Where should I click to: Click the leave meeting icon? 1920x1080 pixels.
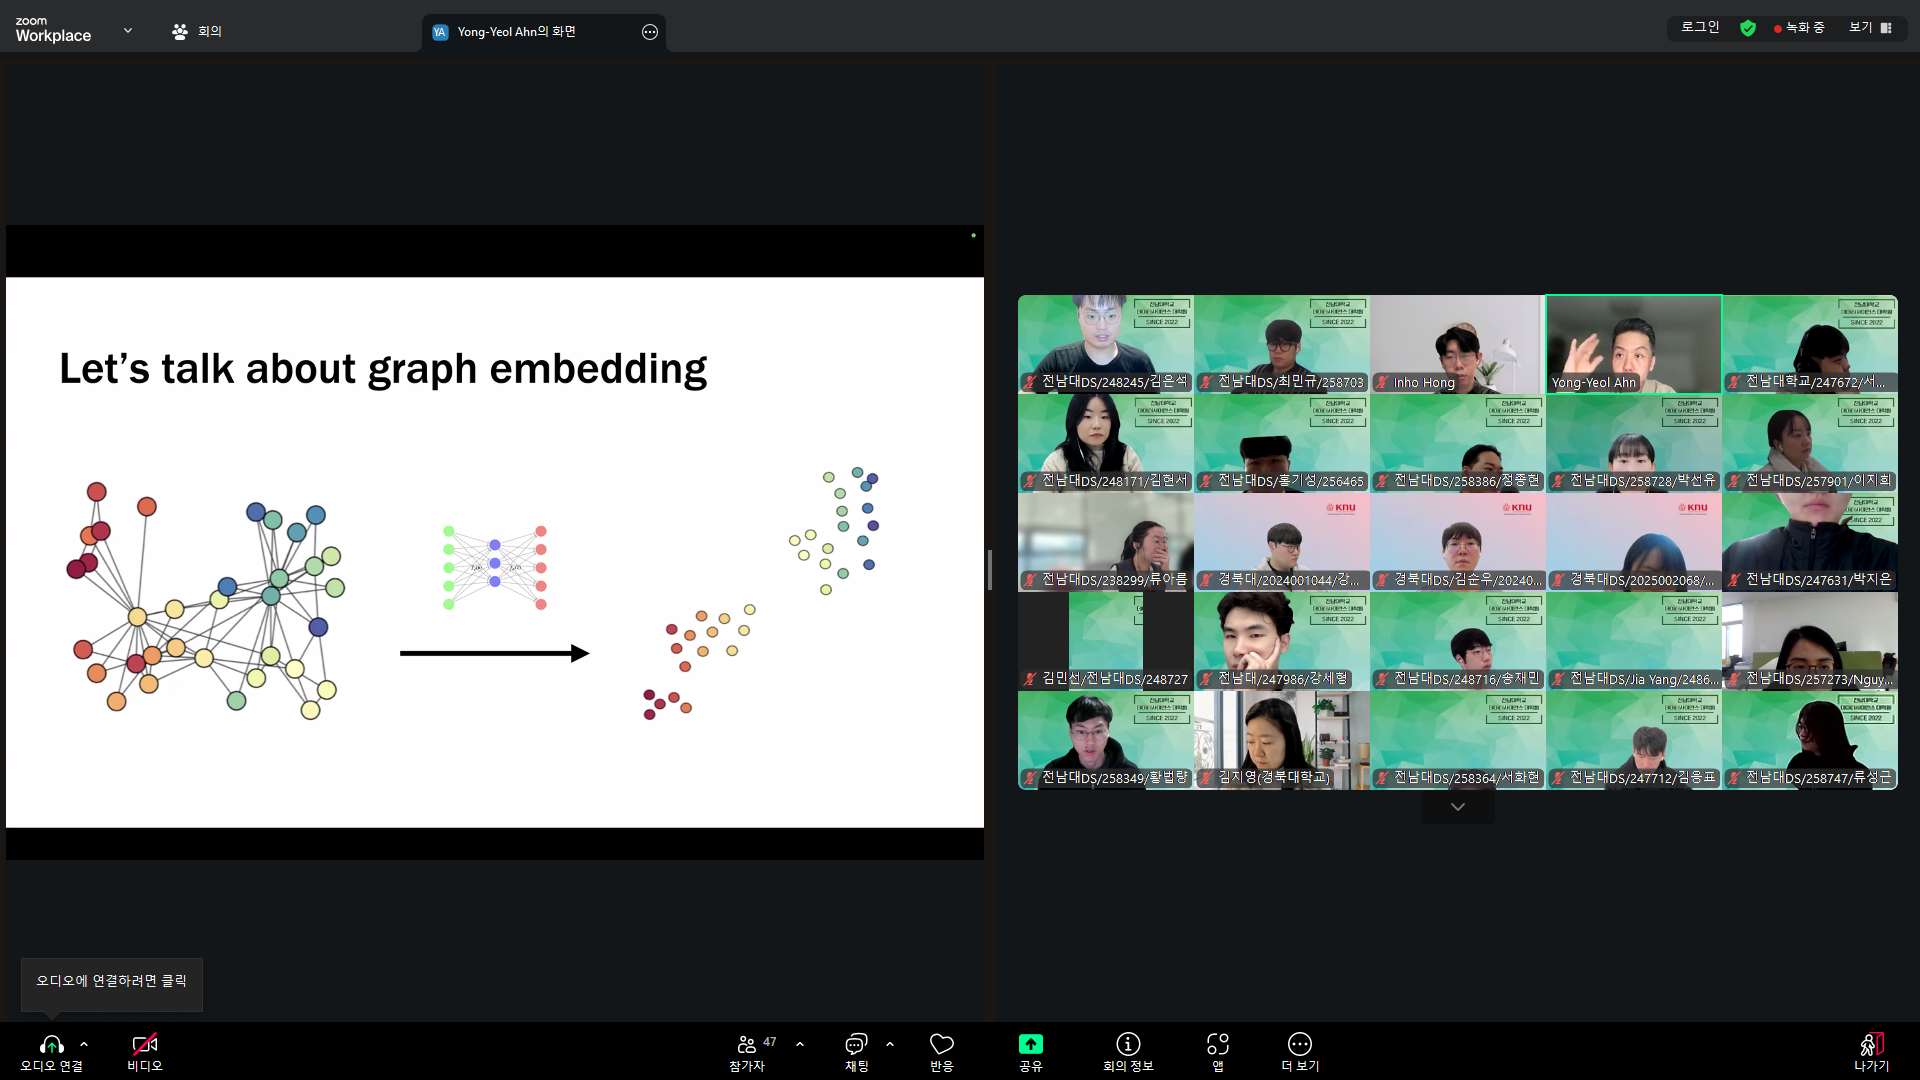[1871, 1045]
